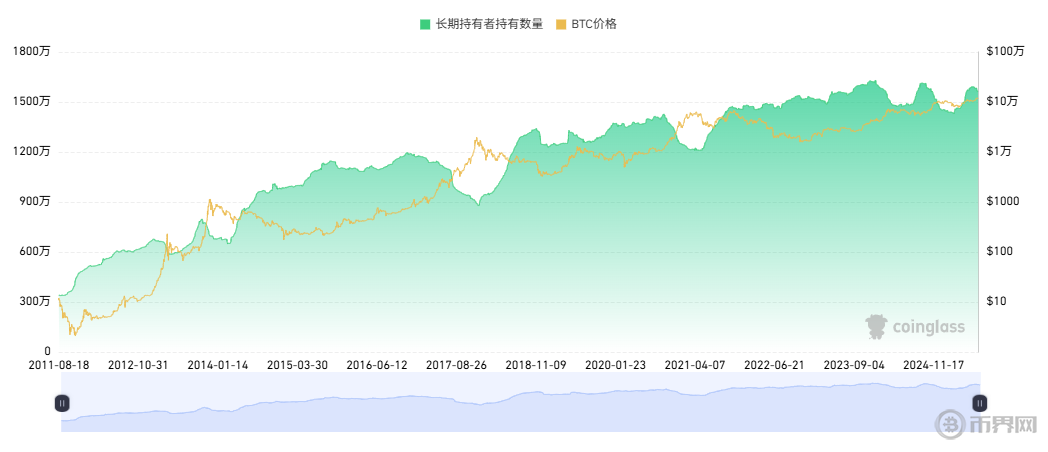Viewport: 1048px width, 452px height.
Task: Click the 币界网 coin logo icon
Action: click(950, 426)
